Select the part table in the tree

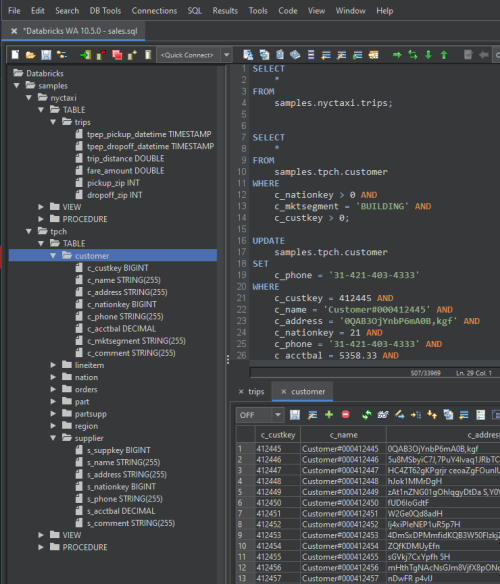tap(82, 402)
